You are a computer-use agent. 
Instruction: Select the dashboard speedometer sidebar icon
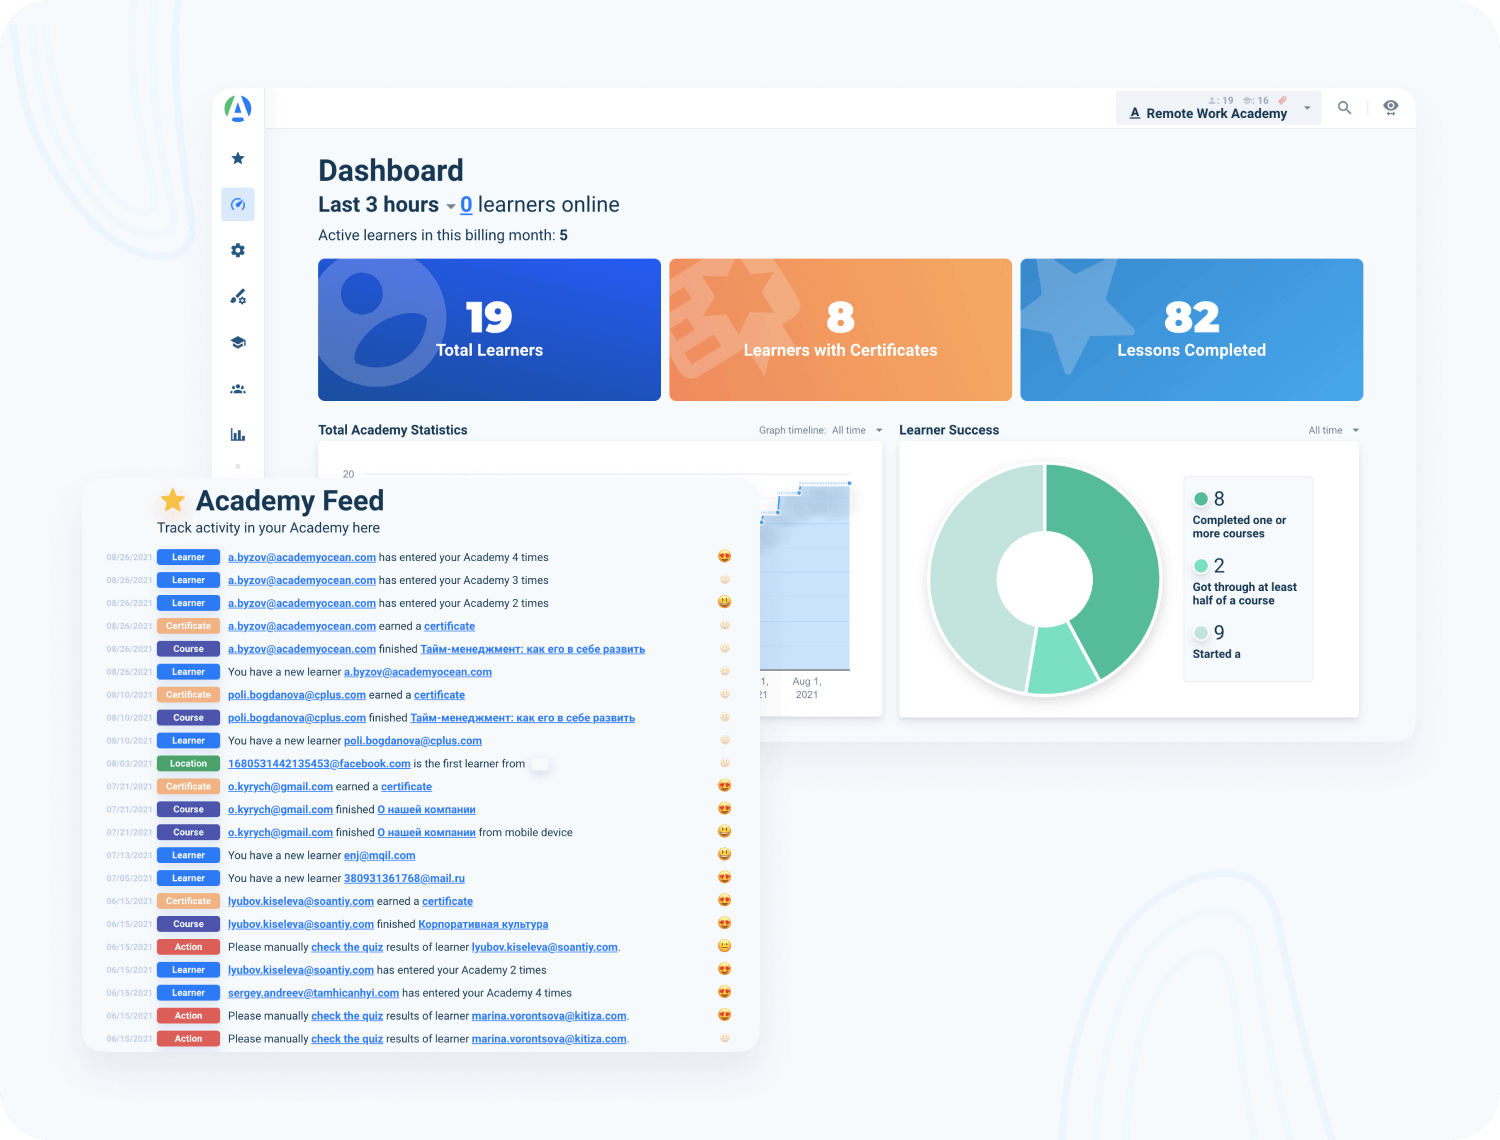pyautogui.click(x=238, y=204)
